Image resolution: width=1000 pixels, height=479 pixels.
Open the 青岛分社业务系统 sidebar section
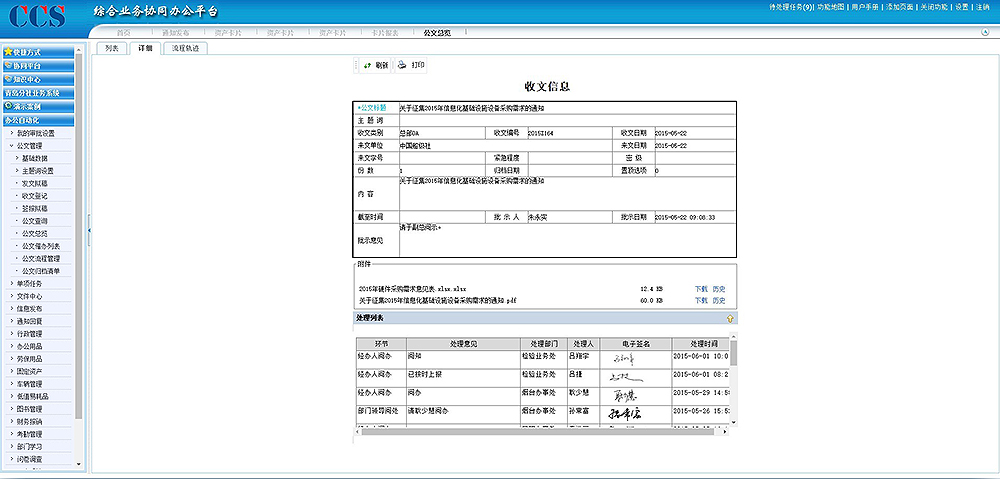pyautogui.click(x=38, y=93)
